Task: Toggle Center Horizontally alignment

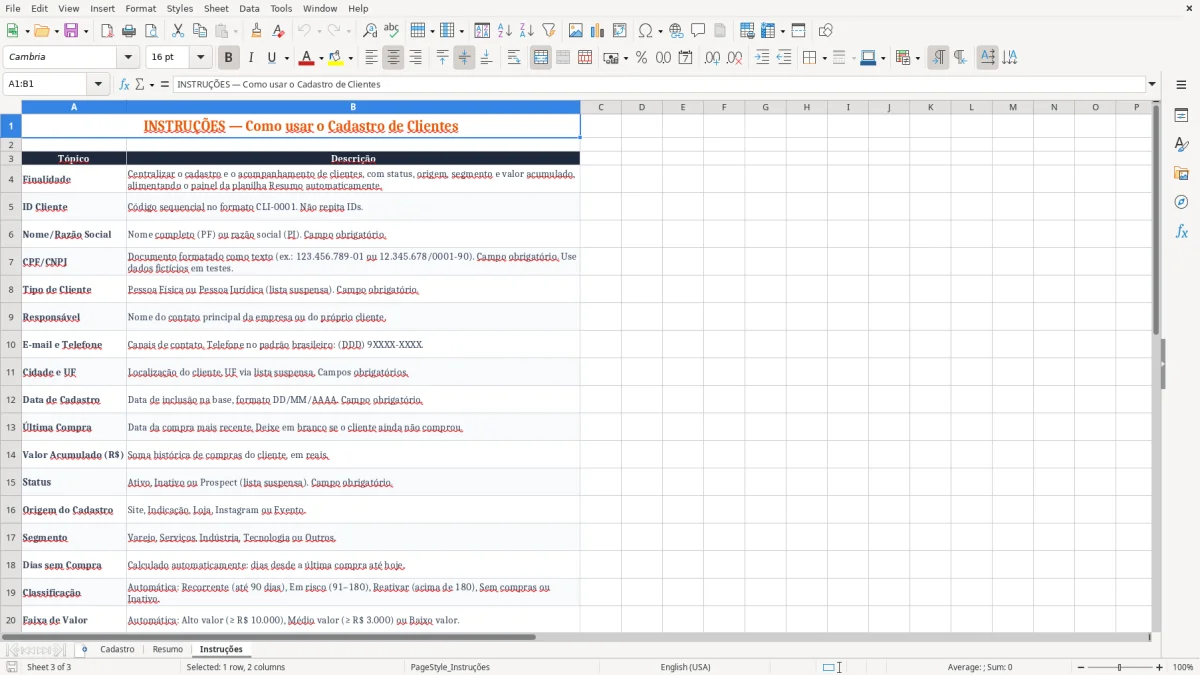Action: 393,58
